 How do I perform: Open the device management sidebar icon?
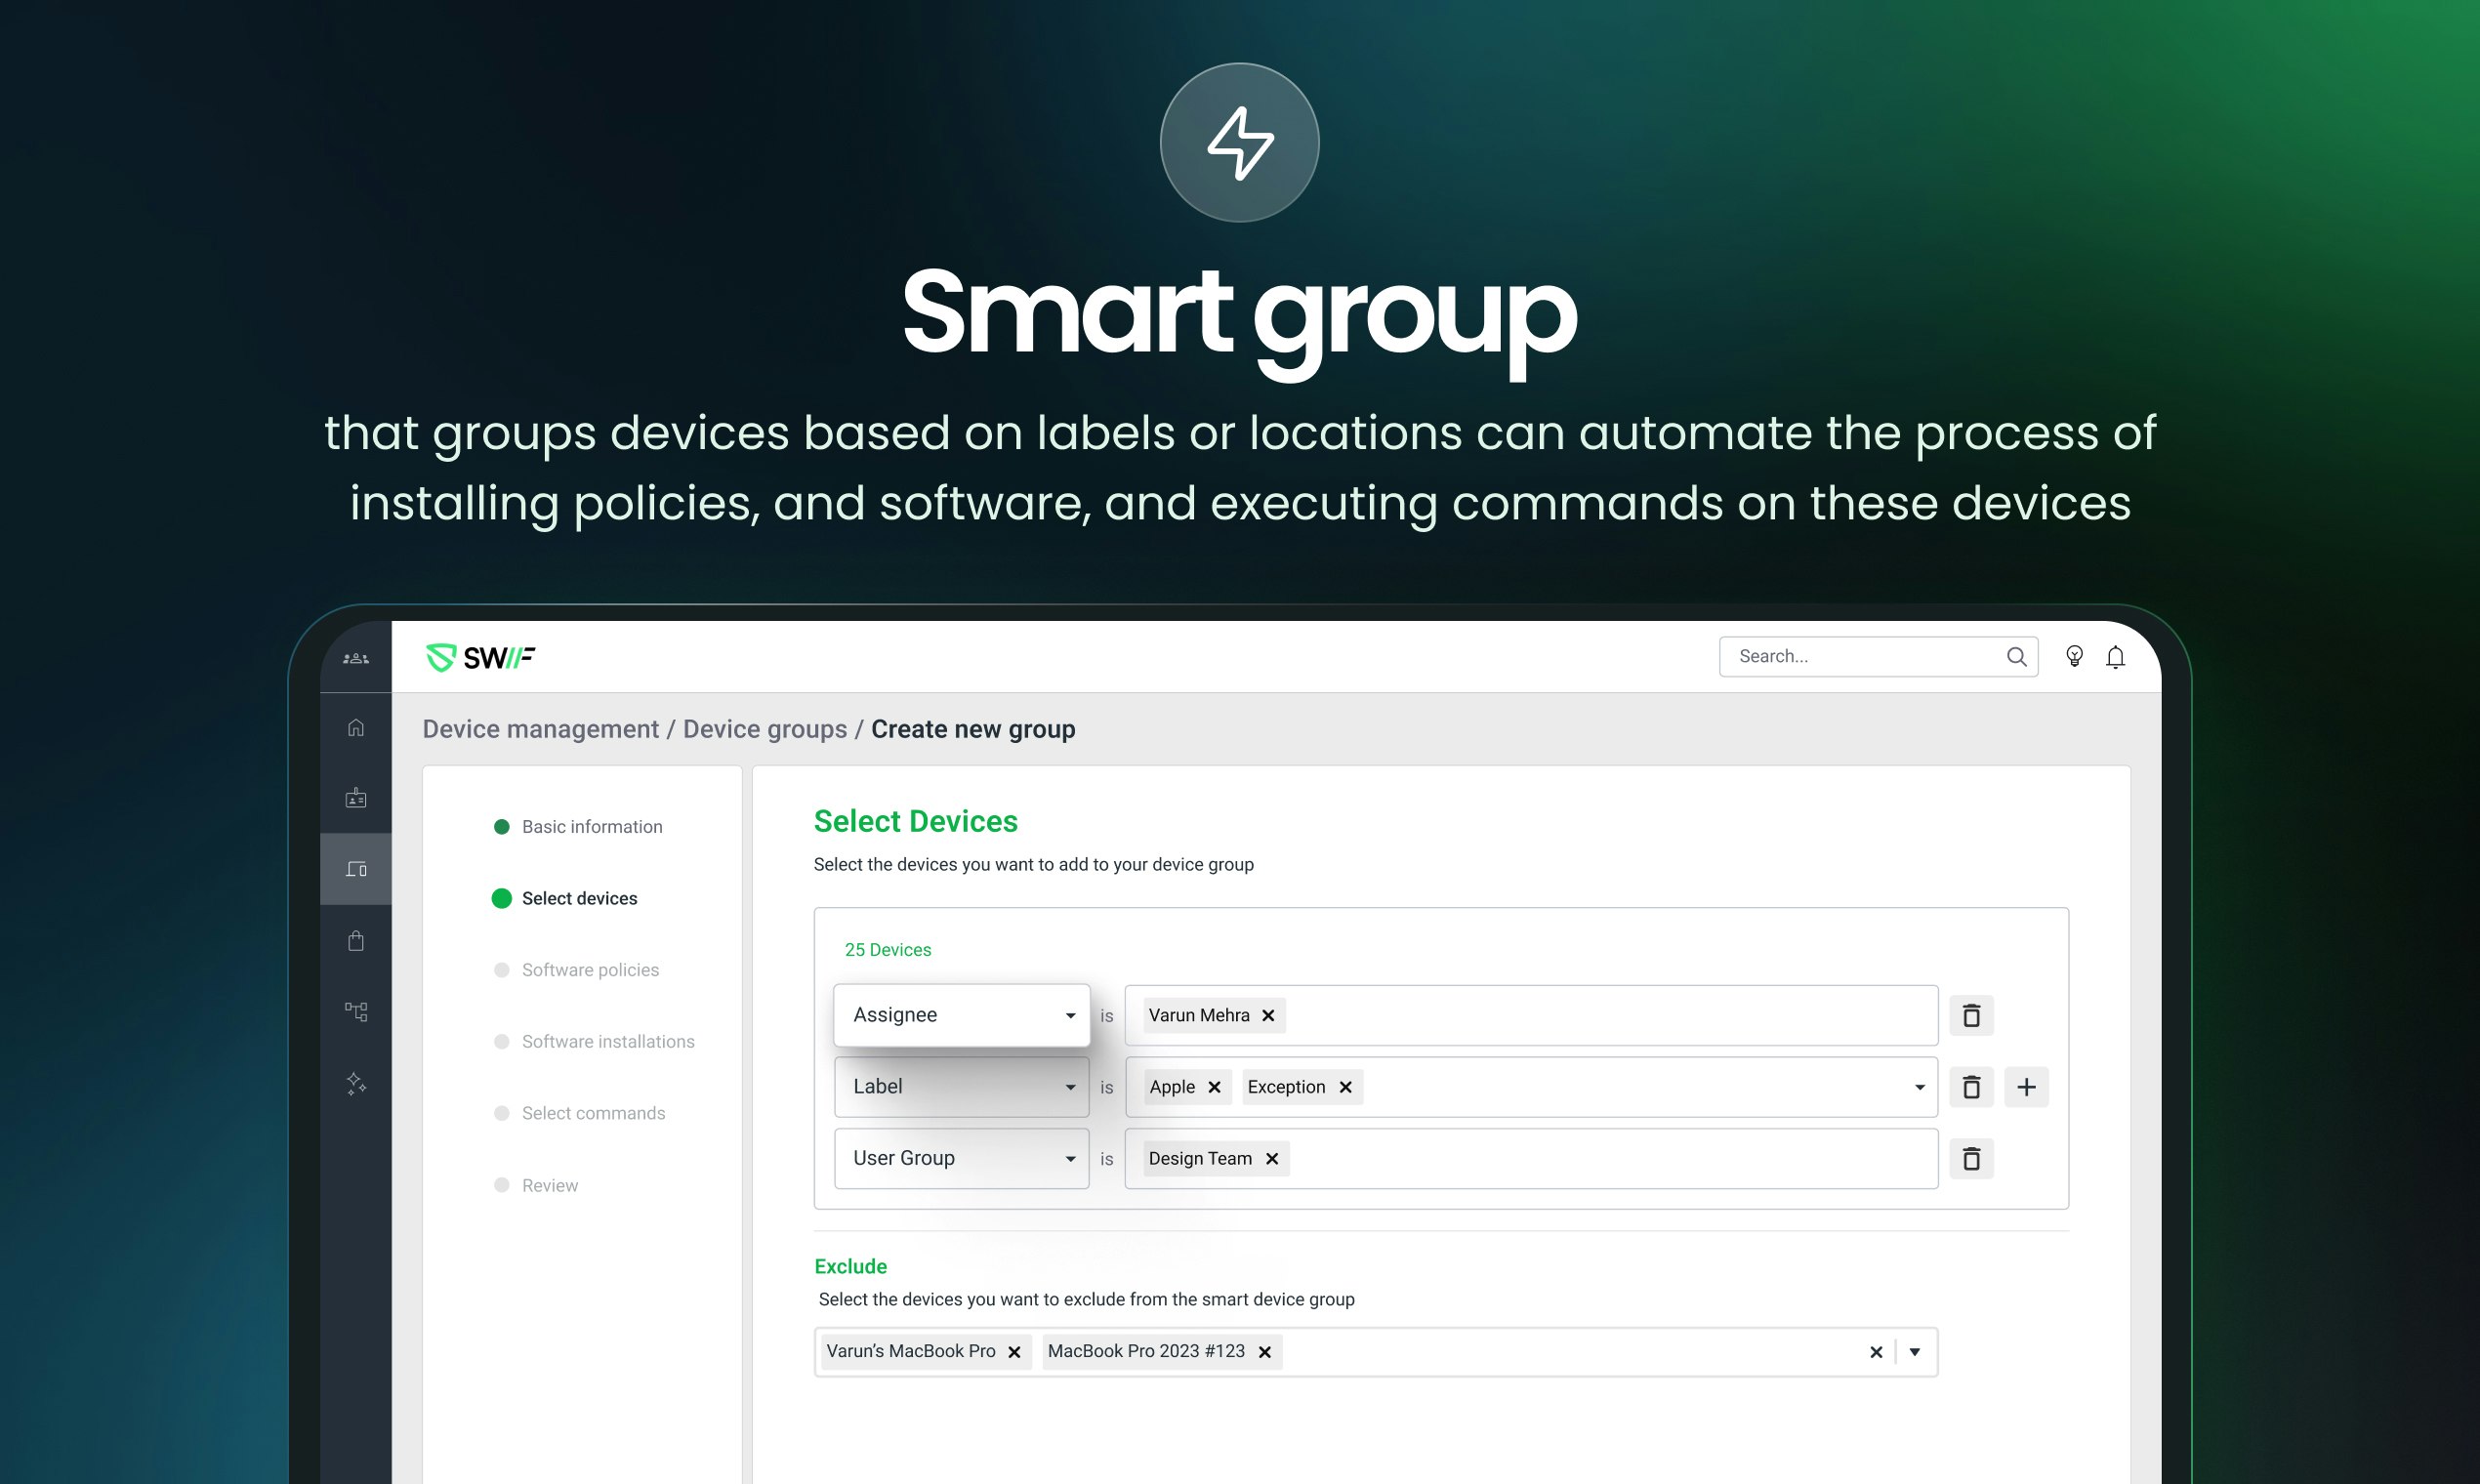356,869
